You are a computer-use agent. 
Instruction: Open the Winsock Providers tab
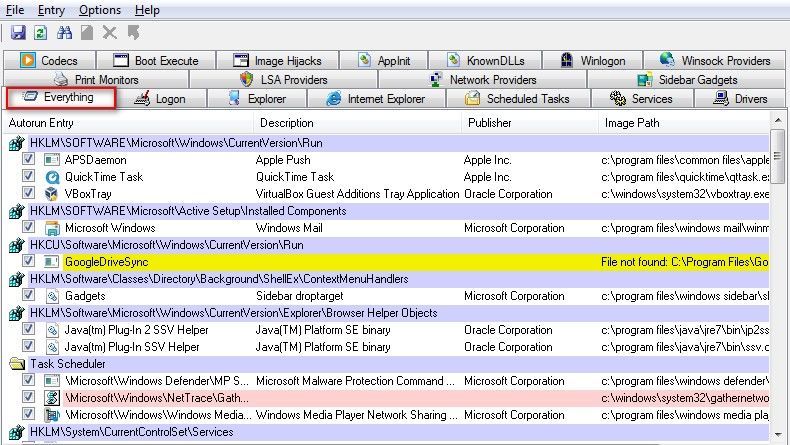[x=715, y=60]
